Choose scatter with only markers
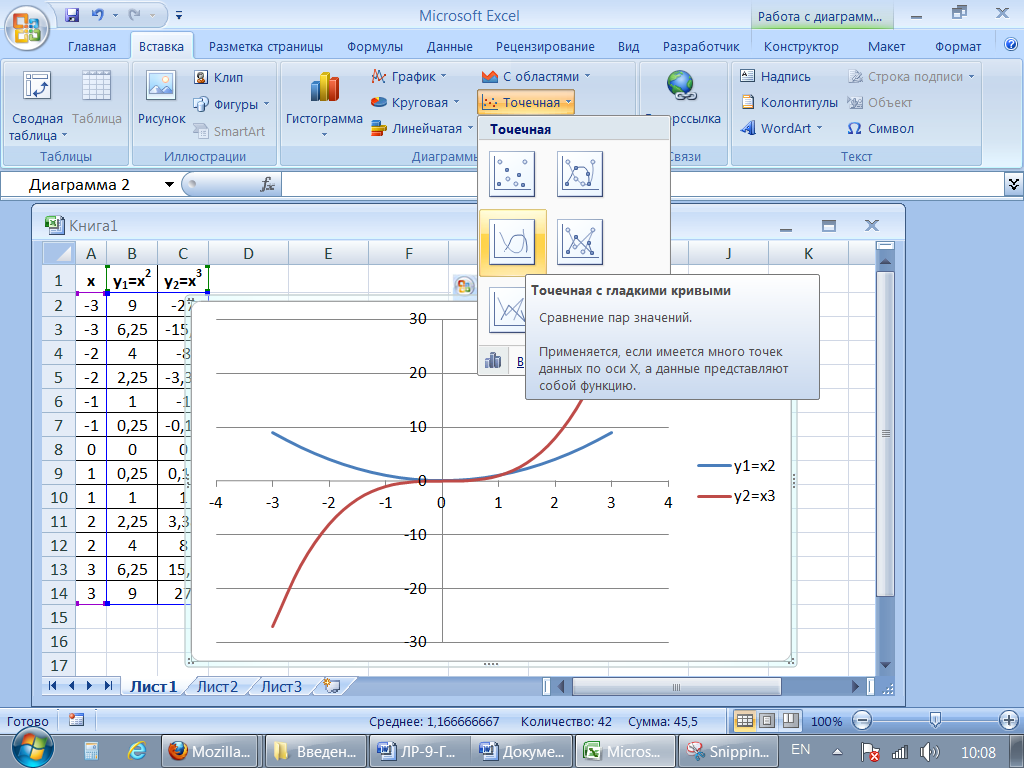The image size is (1024, 768). pyautogui.click(x=513, y=174)
